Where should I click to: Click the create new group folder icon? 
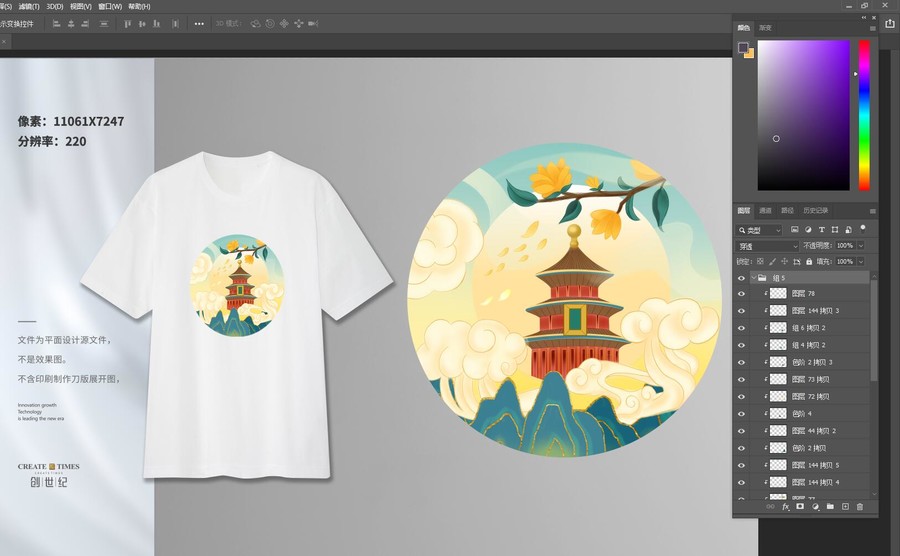pos(830,507)
